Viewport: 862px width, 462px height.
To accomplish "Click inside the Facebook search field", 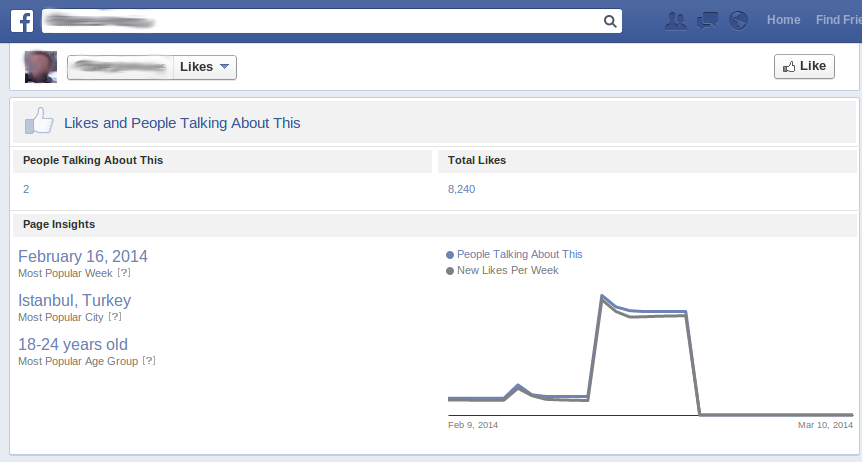I will [x=320, y=21].
